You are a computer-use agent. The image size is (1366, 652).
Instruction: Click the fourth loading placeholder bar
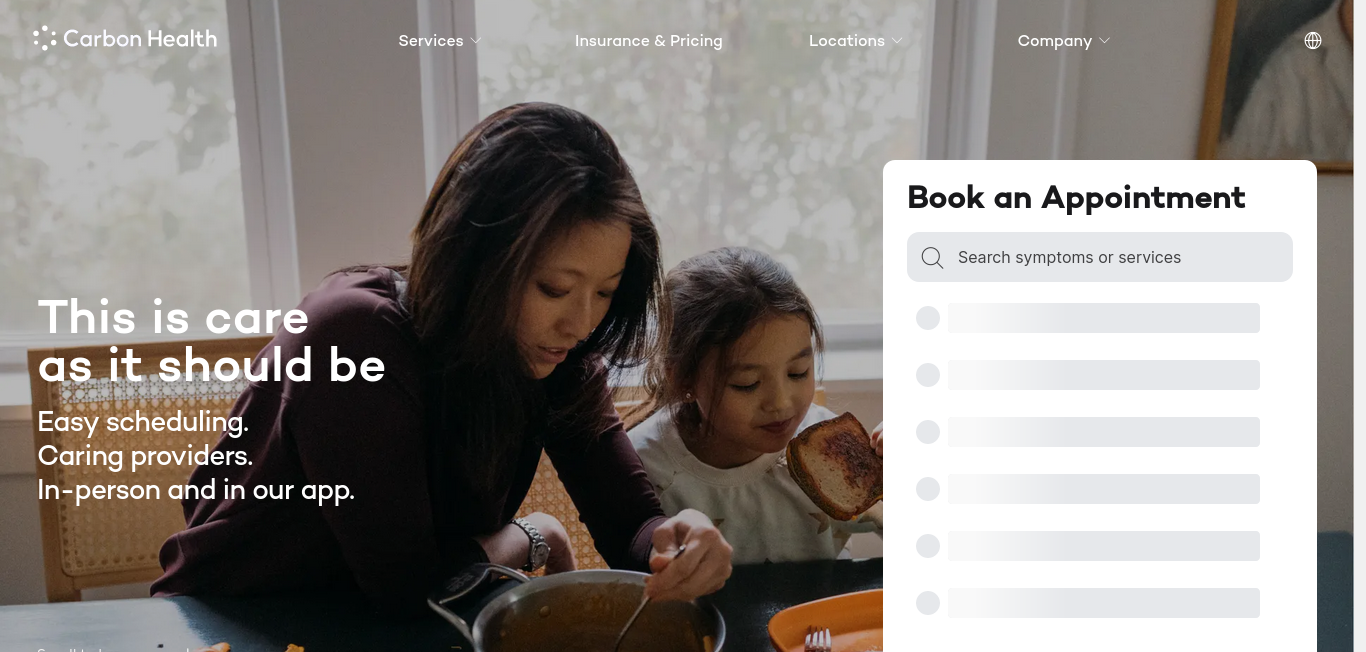click(x=1104, y=489)
